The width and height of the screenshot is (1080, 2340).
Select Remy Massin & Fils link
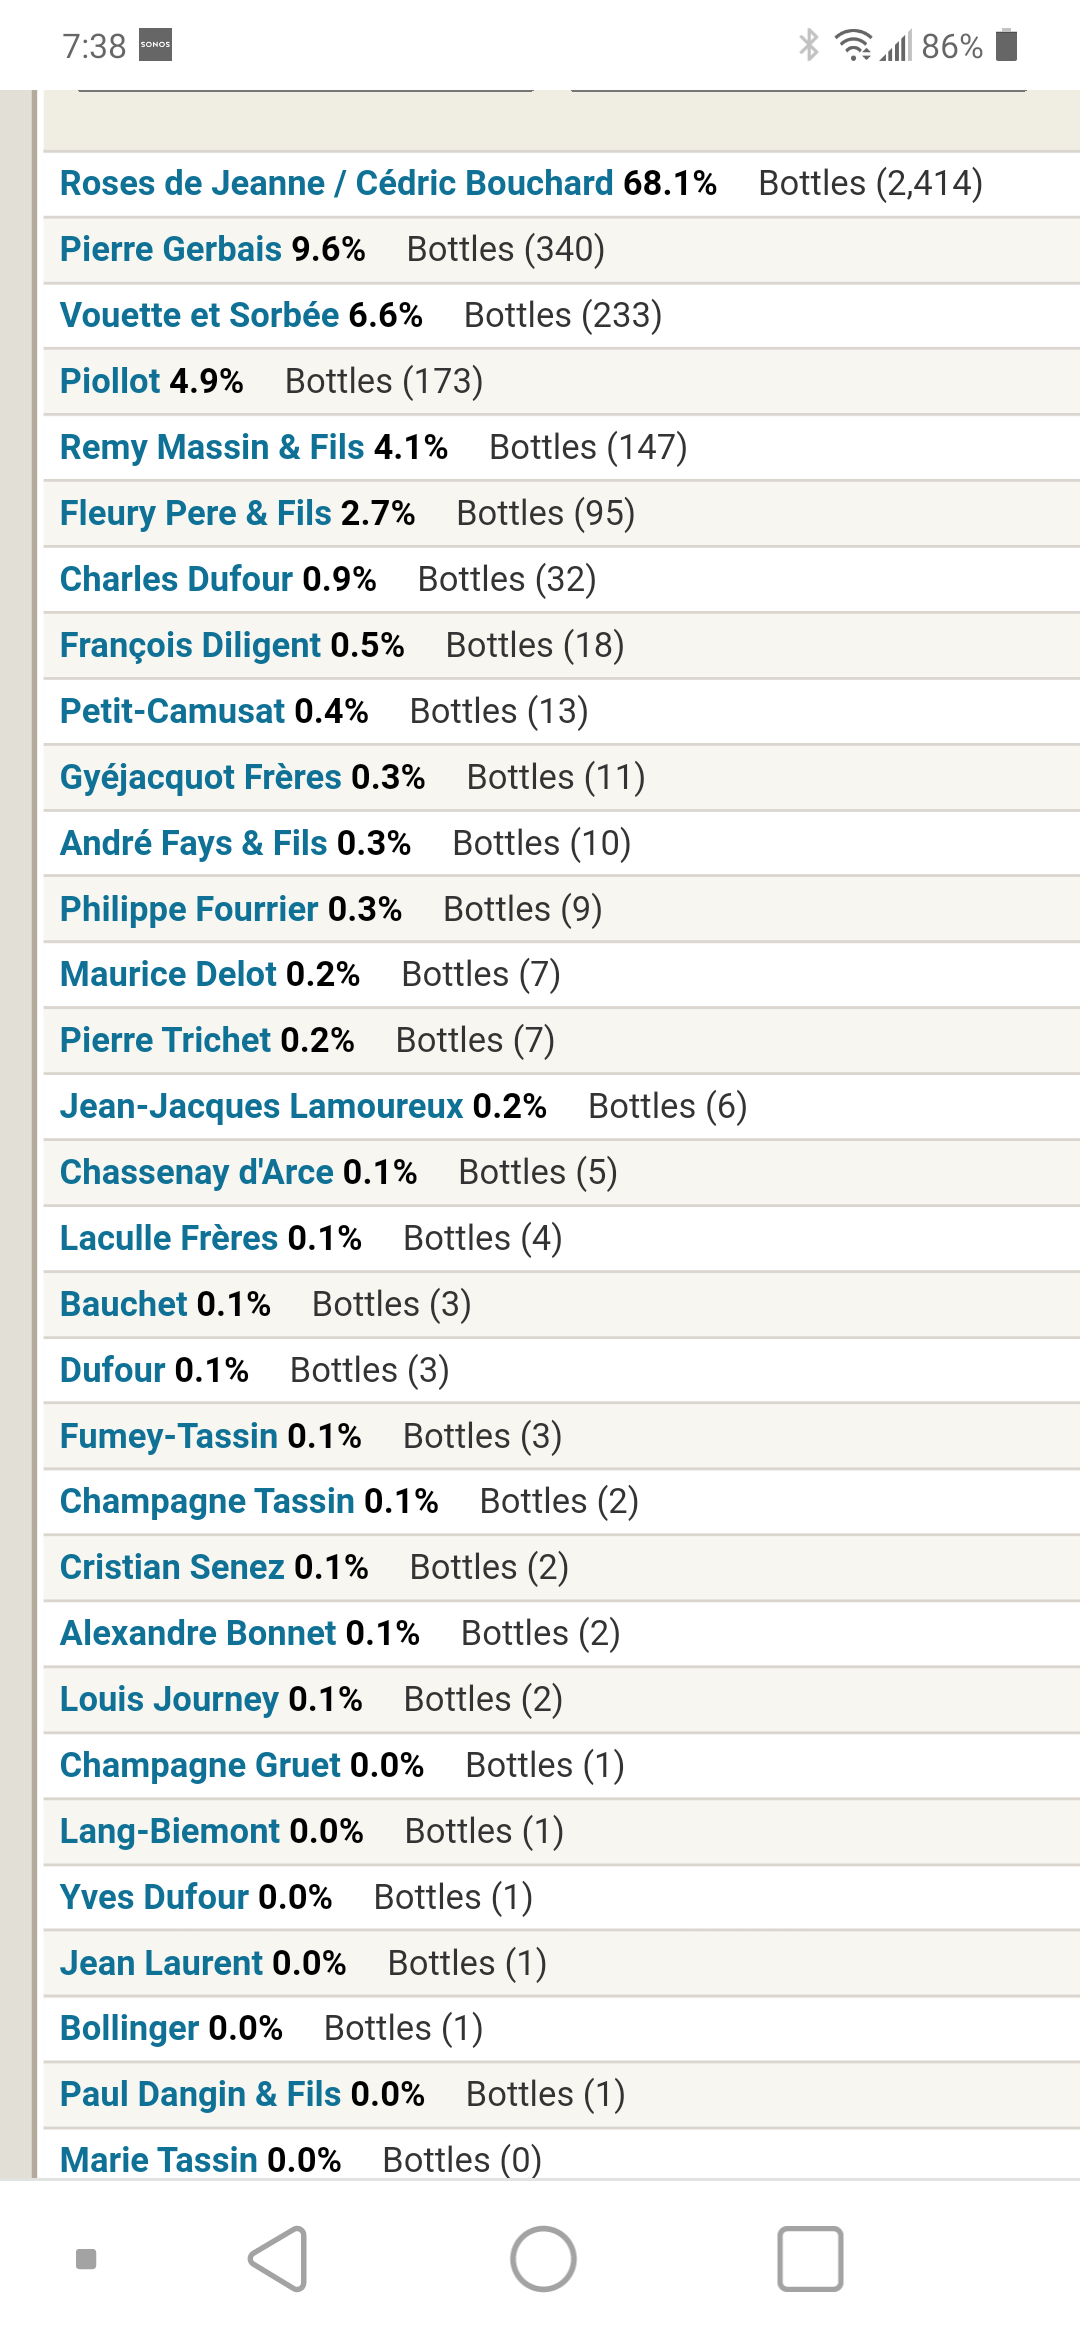click(212, 447)
